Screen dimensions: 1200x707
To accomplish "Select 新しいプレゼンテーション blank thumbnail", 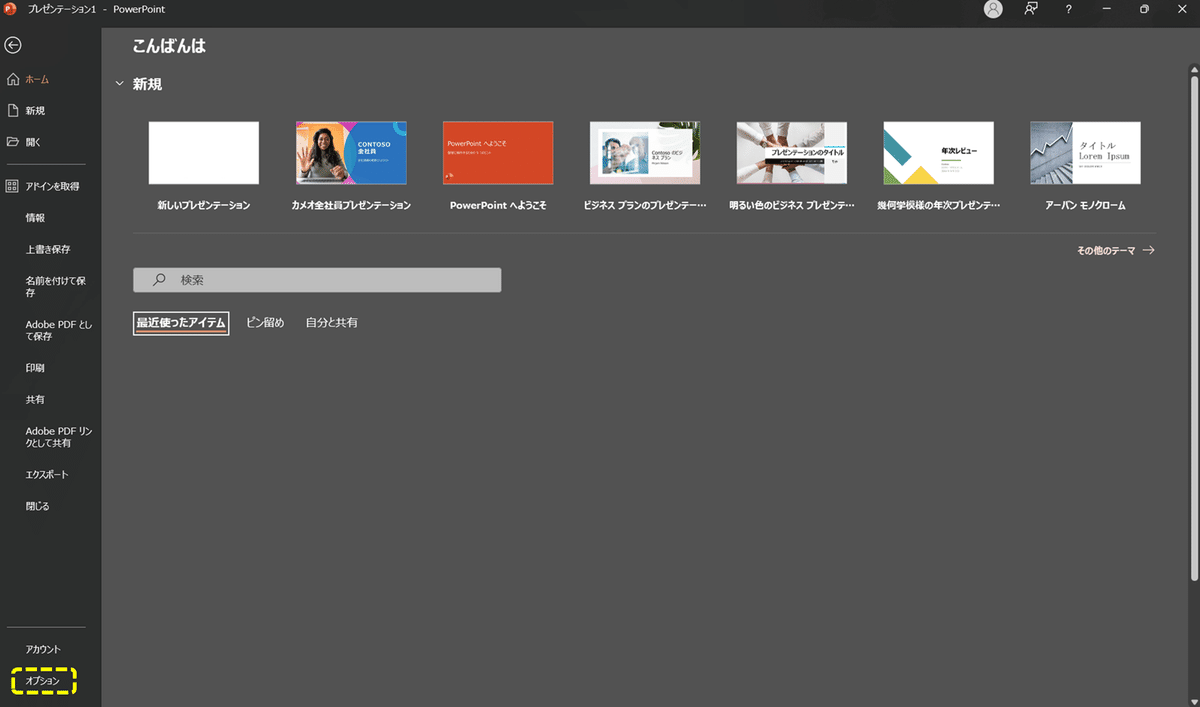I will pyautogui.click(x=204, y=153).
